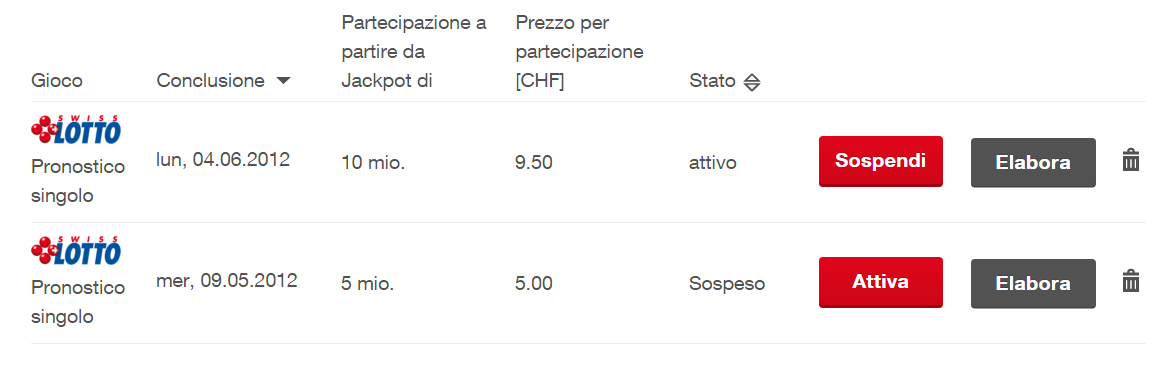1172x367 pixels.
Task: Click the Conclusione column header
Action: coord(211,81)
